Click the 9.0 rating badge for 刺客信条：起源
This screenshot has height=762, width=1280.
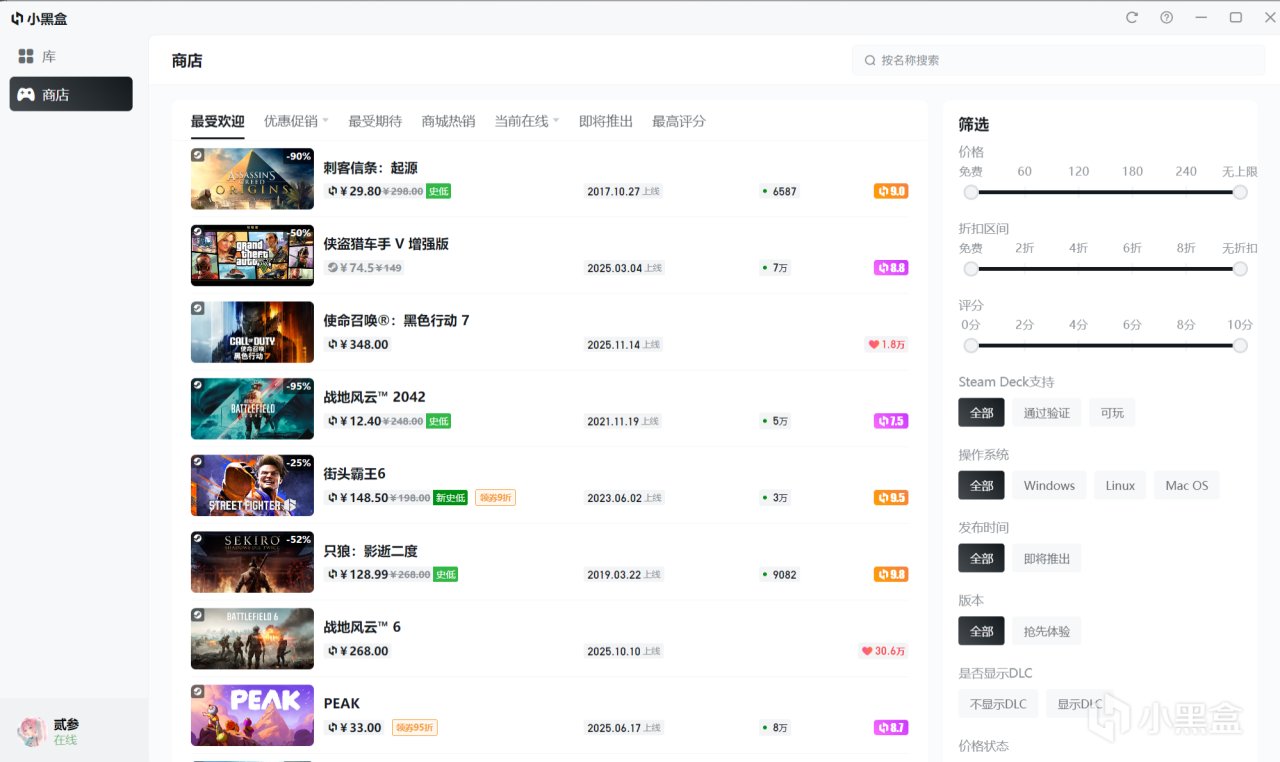click(x=891, y=191)
